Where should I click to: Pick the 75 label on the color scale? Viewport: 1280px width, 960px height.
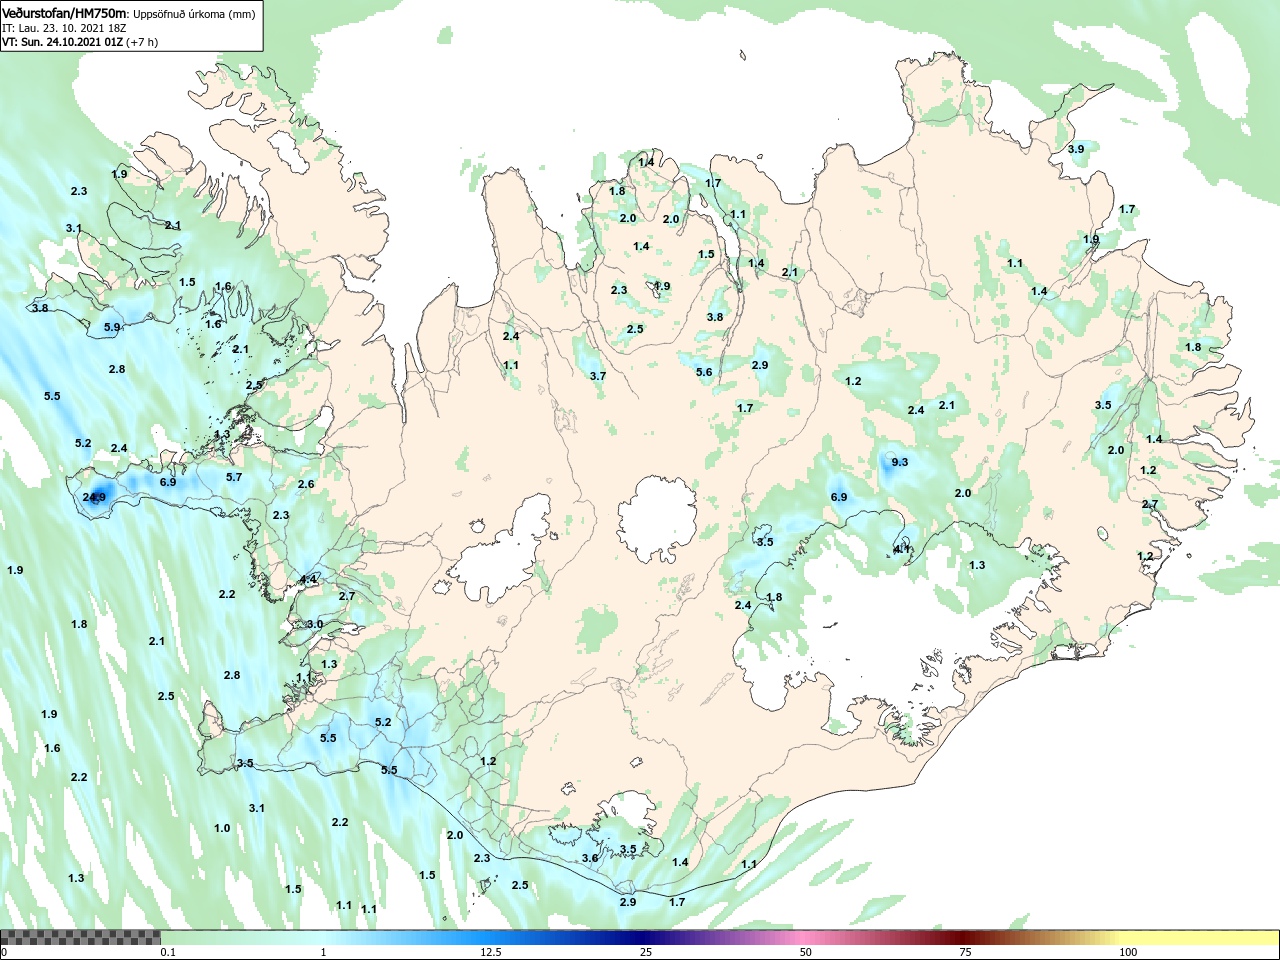[x=965, y=952]
